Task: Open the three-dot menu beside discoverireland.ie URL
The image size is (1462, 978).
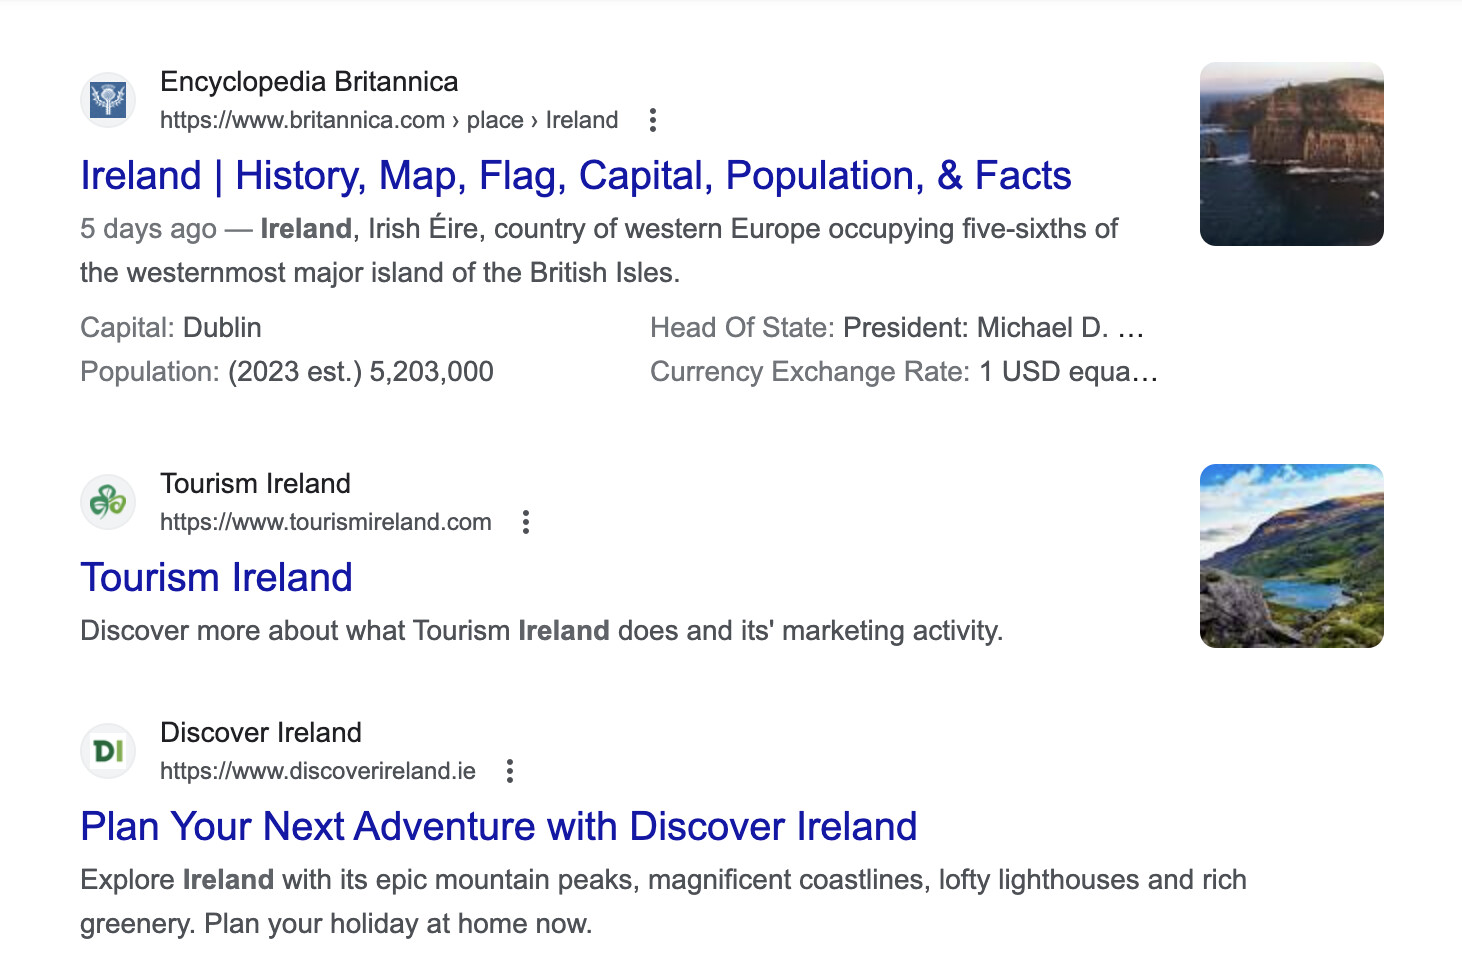Action: pyautogui.click(x=510, y=771)
